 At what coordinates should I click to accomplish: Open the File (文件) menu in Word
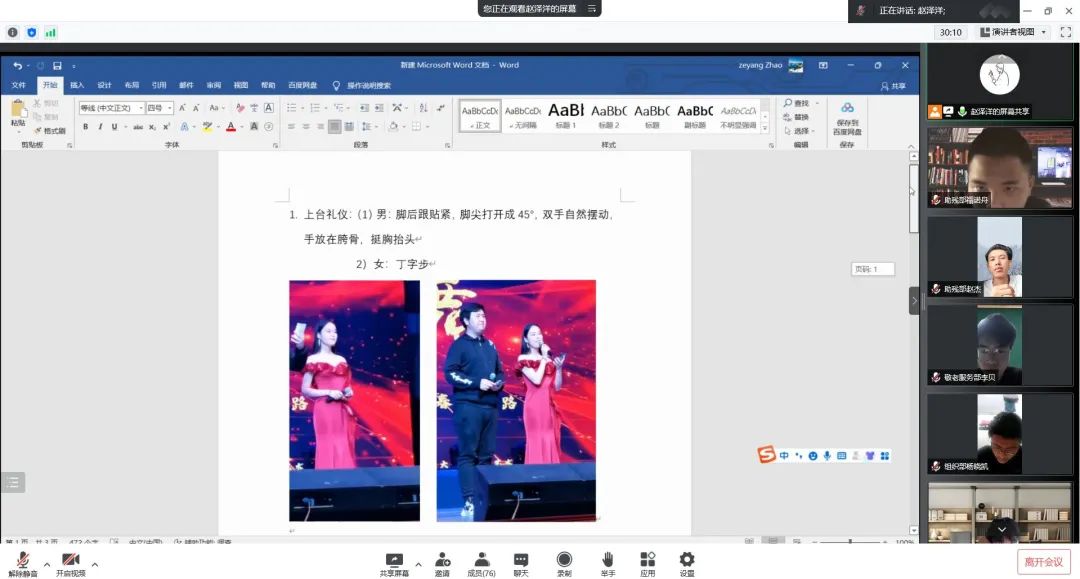[x=19, y=86]
